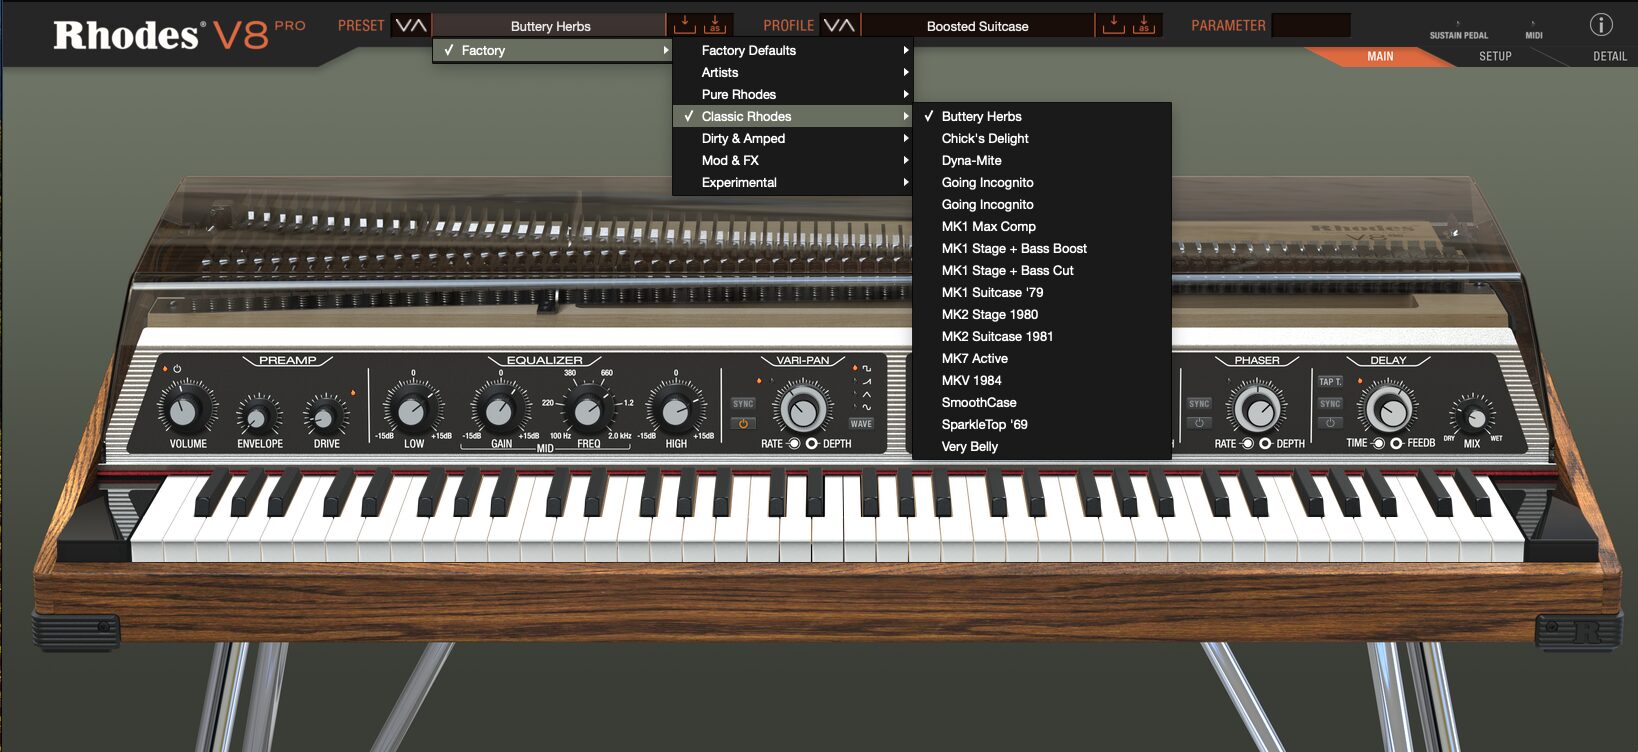Expand the Classic Rhodes submenu
This screenshot has width=1638, height=752.
click(793, 116)
